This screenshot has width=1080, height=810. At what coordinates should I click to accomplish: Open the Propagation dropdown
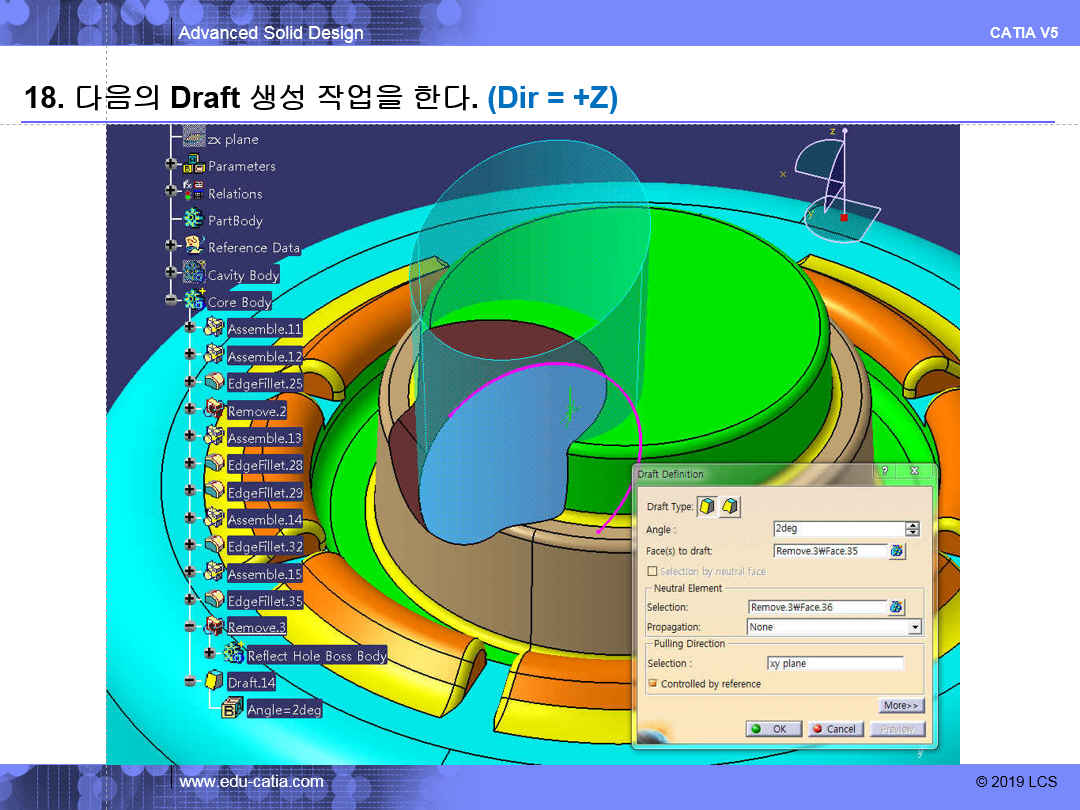pos(914,627)
